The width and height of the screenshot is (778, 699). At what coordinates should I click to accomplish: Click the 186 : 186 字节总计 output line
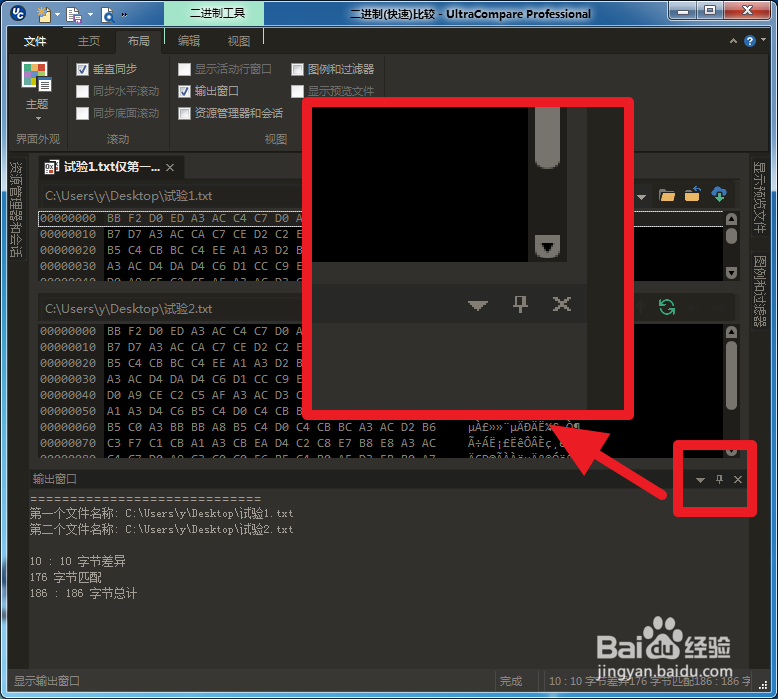[83, 593]
